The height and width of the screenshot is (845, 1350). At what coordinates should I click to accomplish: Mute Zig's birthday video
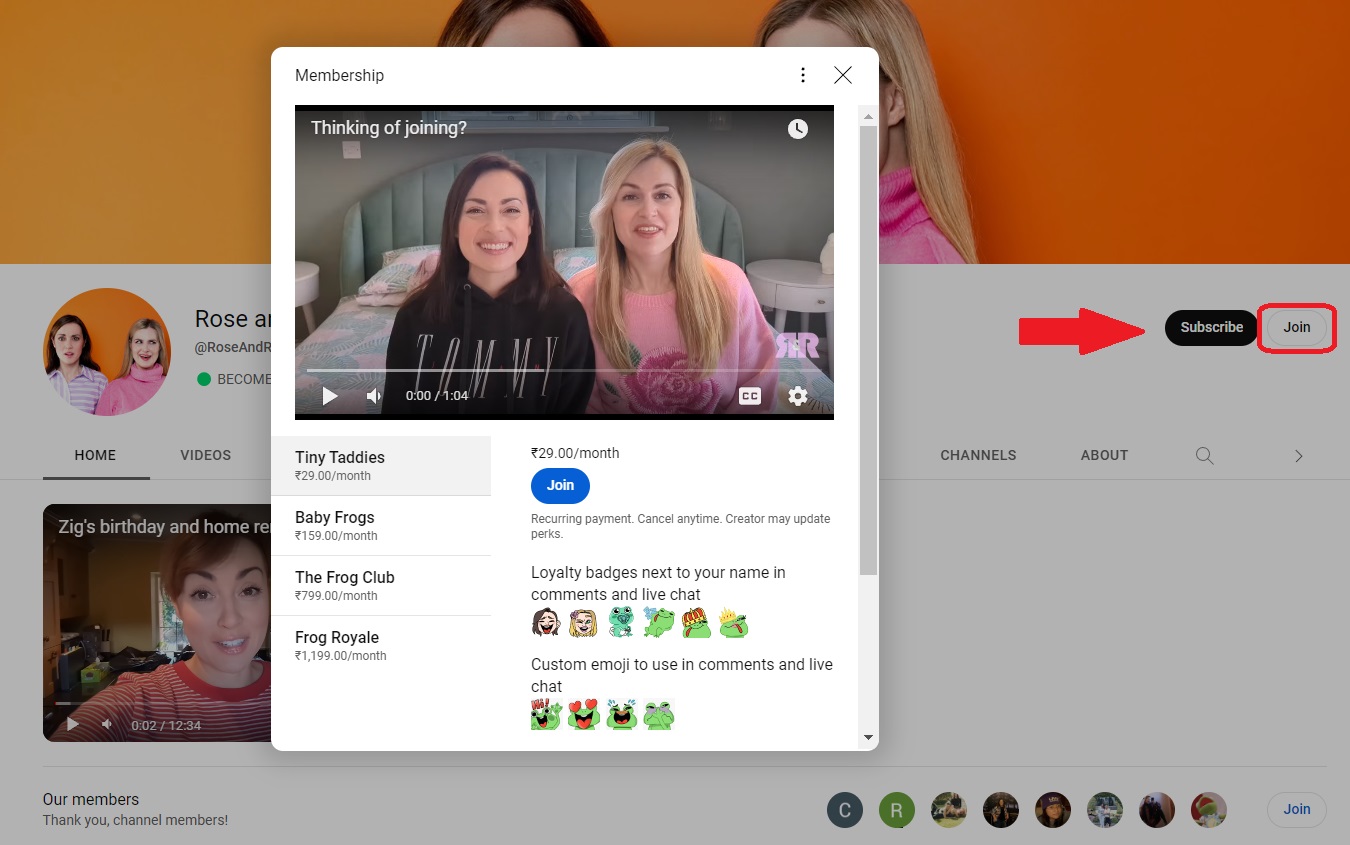(x=106, y=722)
